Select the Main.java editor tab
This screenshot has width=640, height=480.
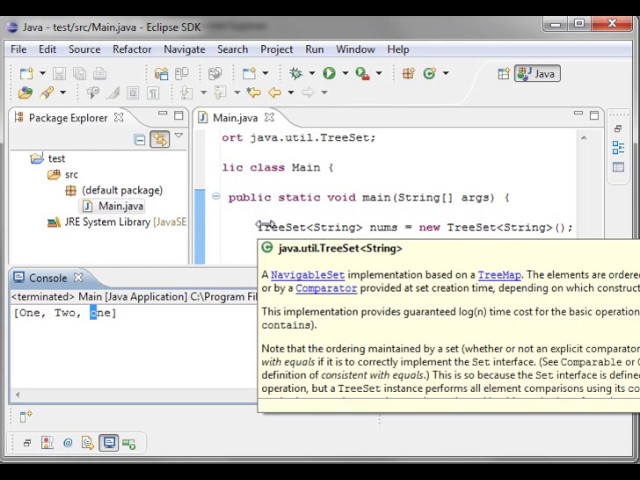tap(235, 118)
